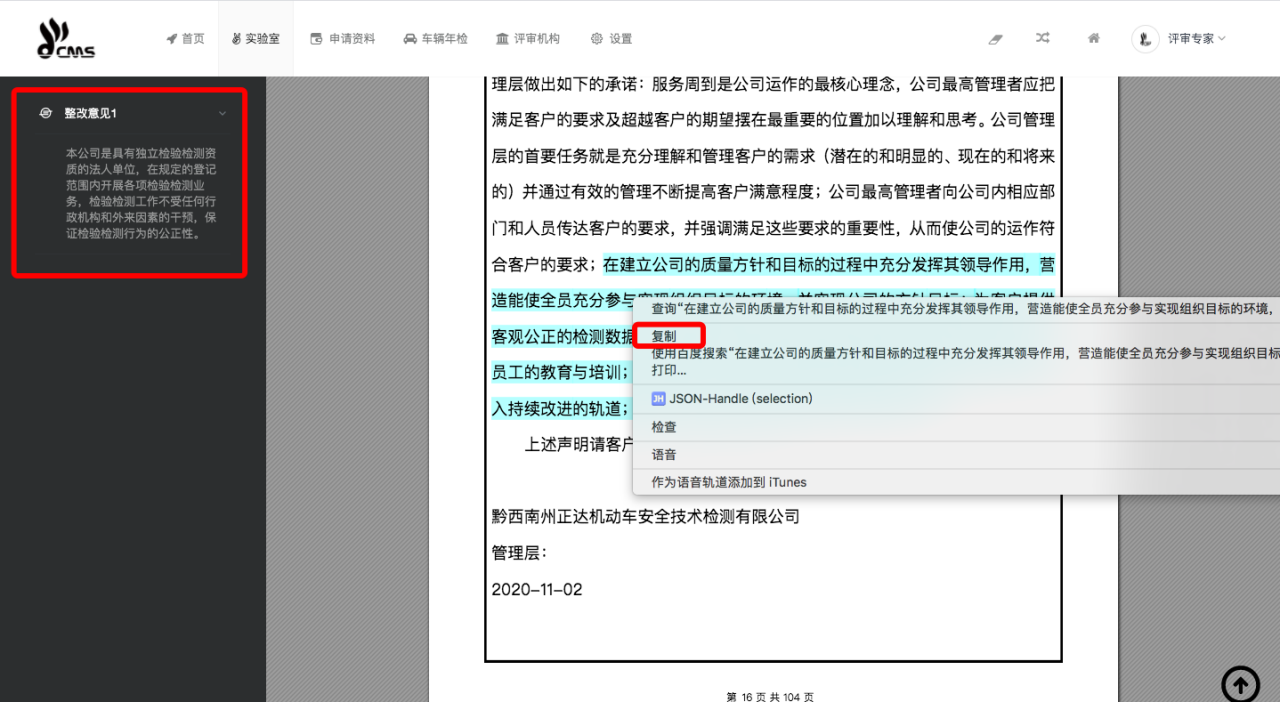Click the home icon at top right
This screenshot has width=1280, height=702.
tap(1094, 39)
